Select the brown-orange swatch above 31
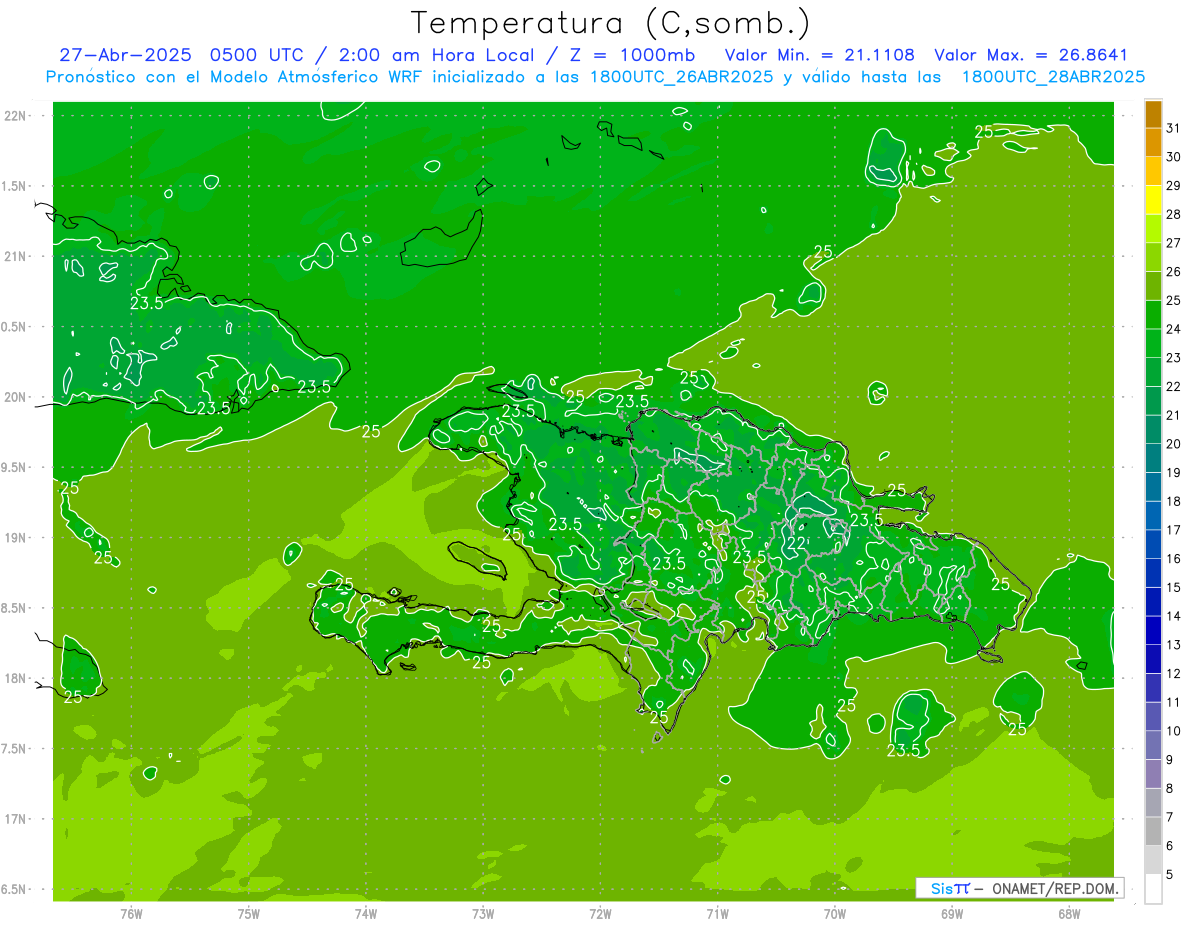This screenshot has width=1200, height=927. (x=1153, y=114)
